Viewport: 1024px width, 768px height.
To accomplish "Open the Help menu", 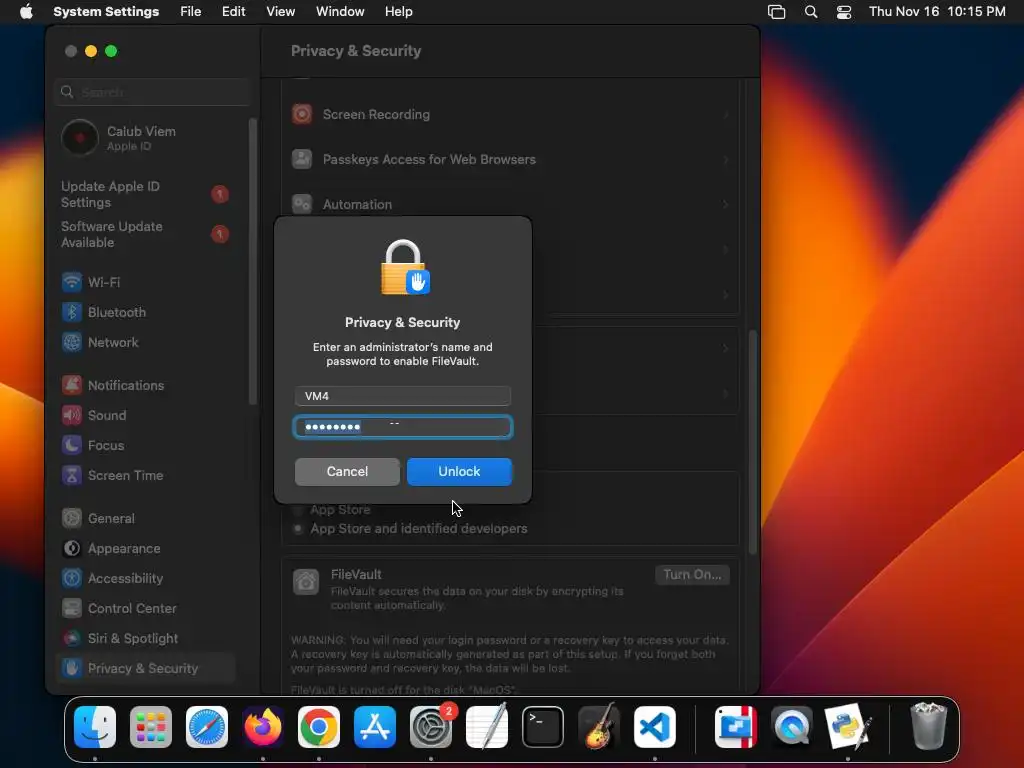I will pos(398,12).
